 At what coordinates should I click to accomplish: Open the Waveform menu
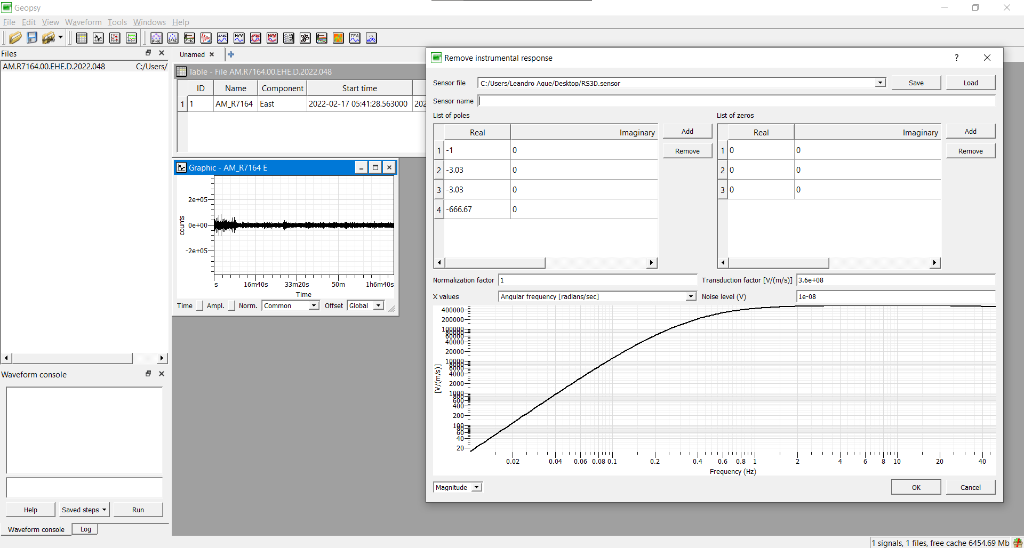(x=83, y=22)
